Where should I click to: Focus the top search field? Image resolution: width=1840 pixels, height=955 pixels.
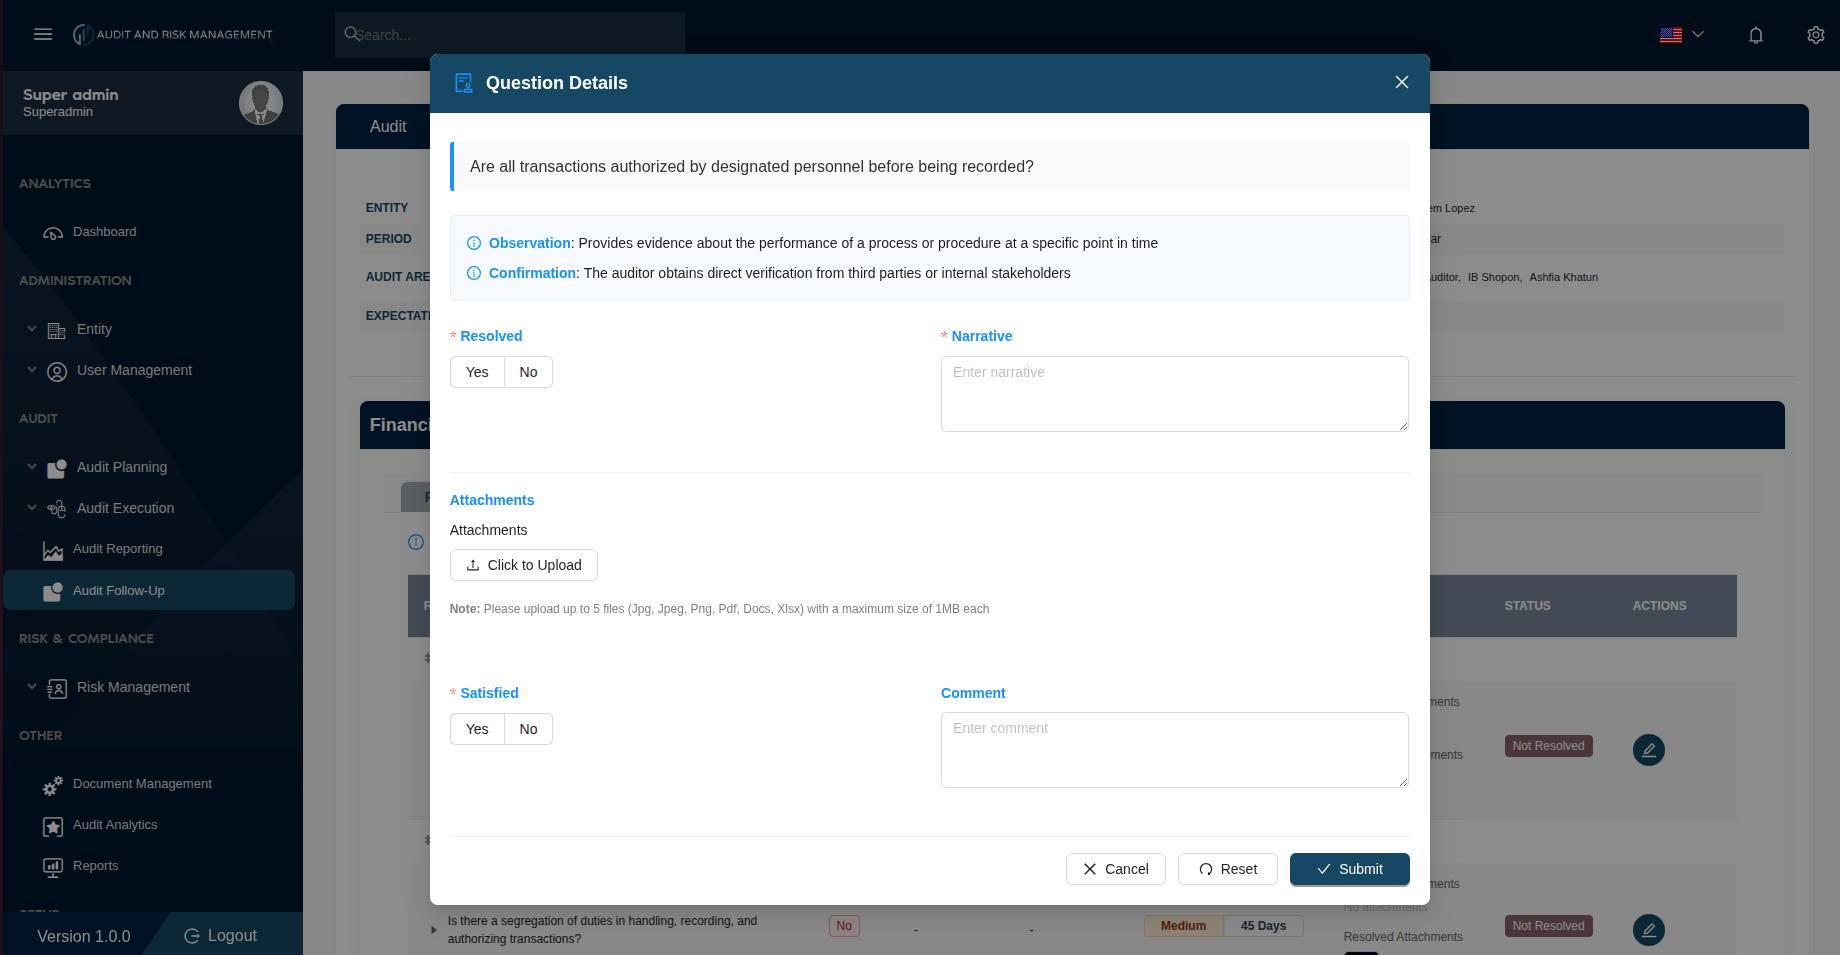coord(510,34)
